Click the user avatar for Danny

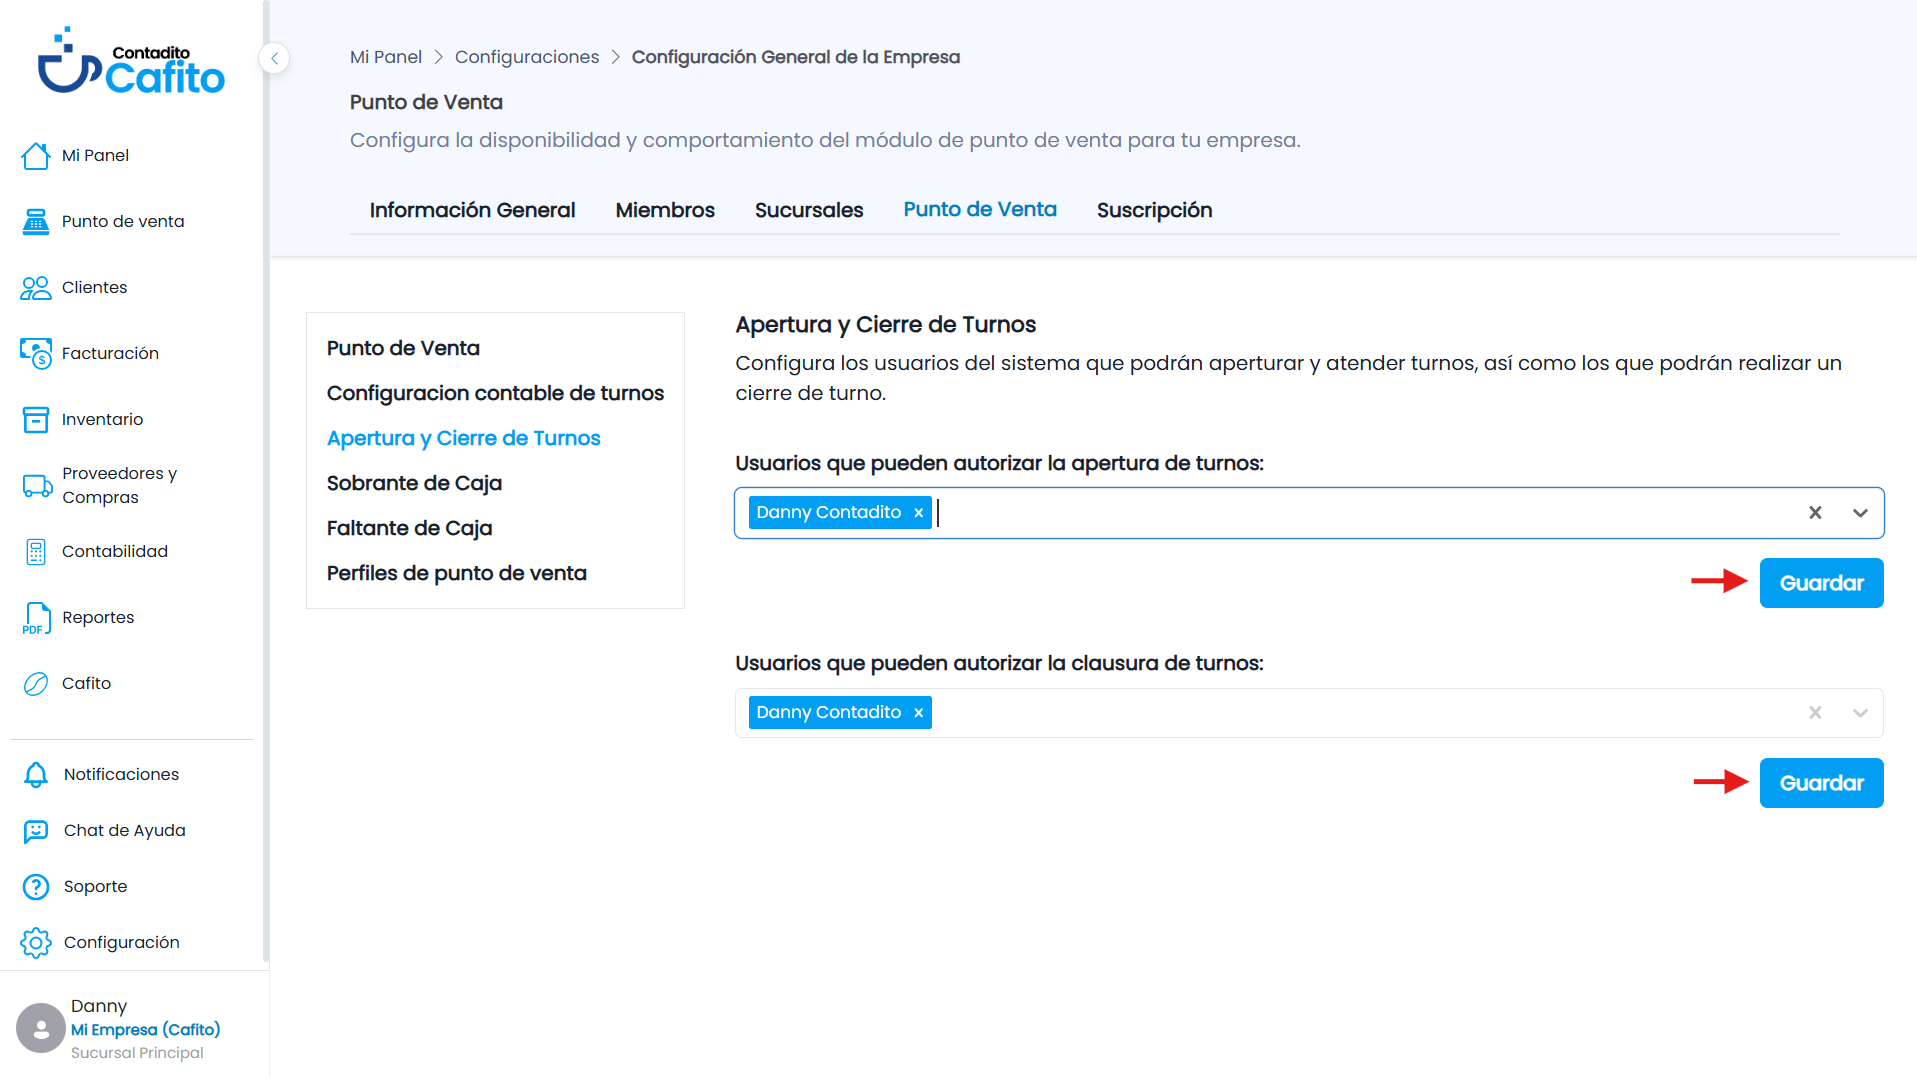(x=41, y=1028)
